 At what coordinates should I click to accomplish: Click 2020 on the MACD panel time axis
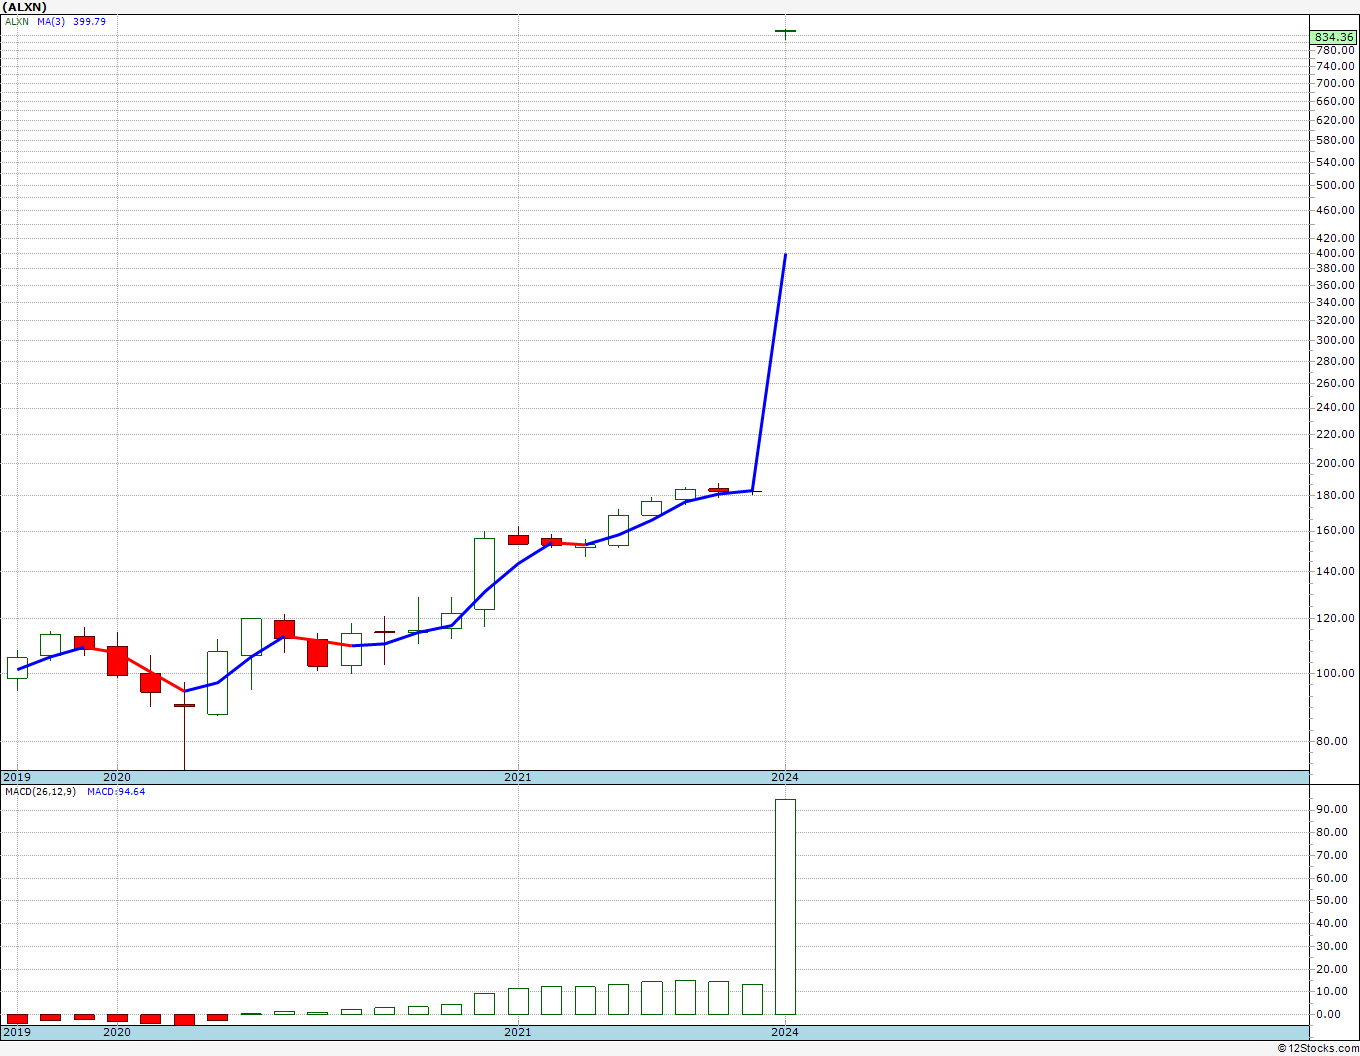click(117, 1032)
